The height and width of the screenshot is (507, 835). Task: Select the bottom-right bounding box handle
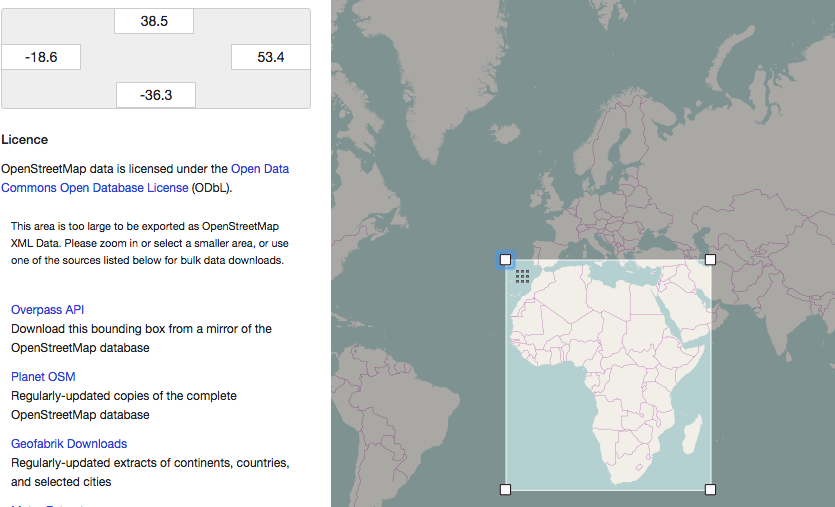click(x=711, y=489)
